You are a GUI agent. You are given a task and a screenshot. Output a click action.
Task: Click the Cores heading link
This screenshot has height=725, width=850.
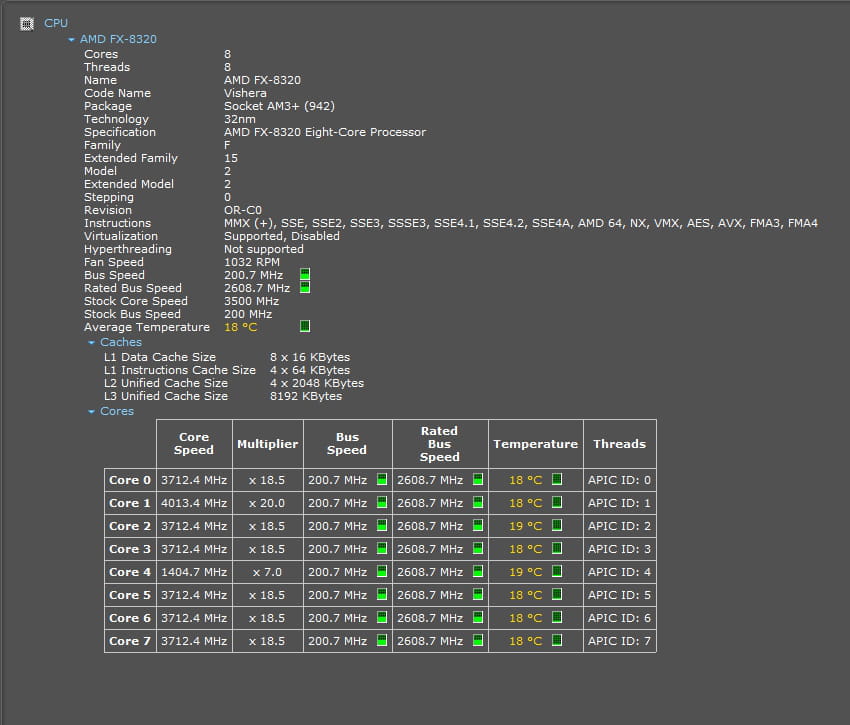(x=117, y=411)
